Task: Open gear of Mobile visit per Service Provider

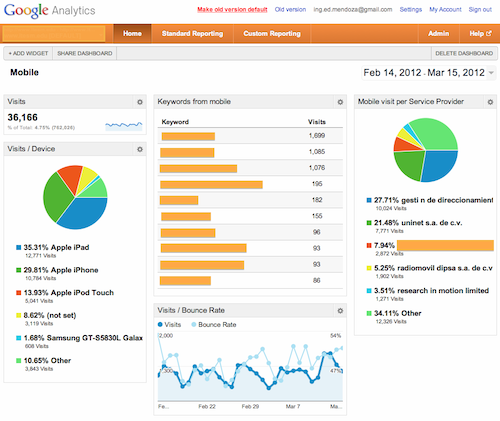Action: 490,102
